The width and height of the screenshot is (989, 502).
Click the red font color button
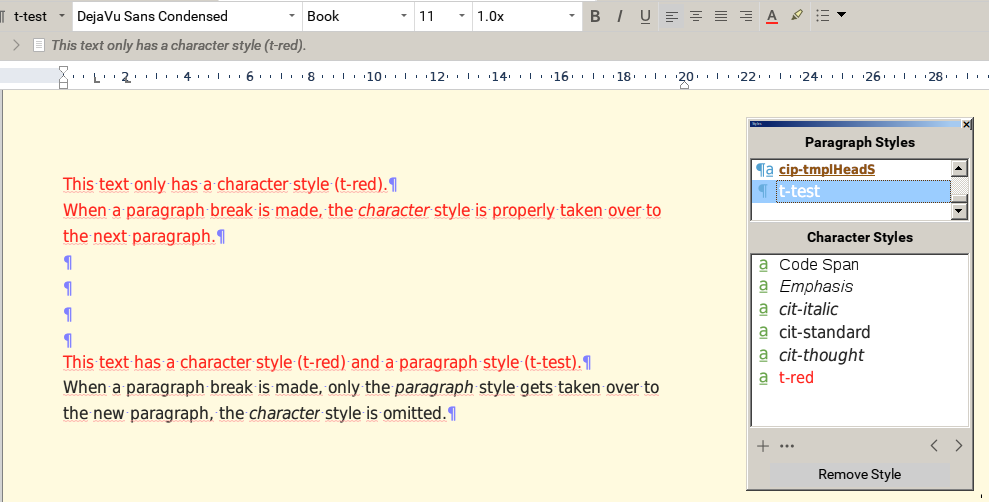pos(771,16)
